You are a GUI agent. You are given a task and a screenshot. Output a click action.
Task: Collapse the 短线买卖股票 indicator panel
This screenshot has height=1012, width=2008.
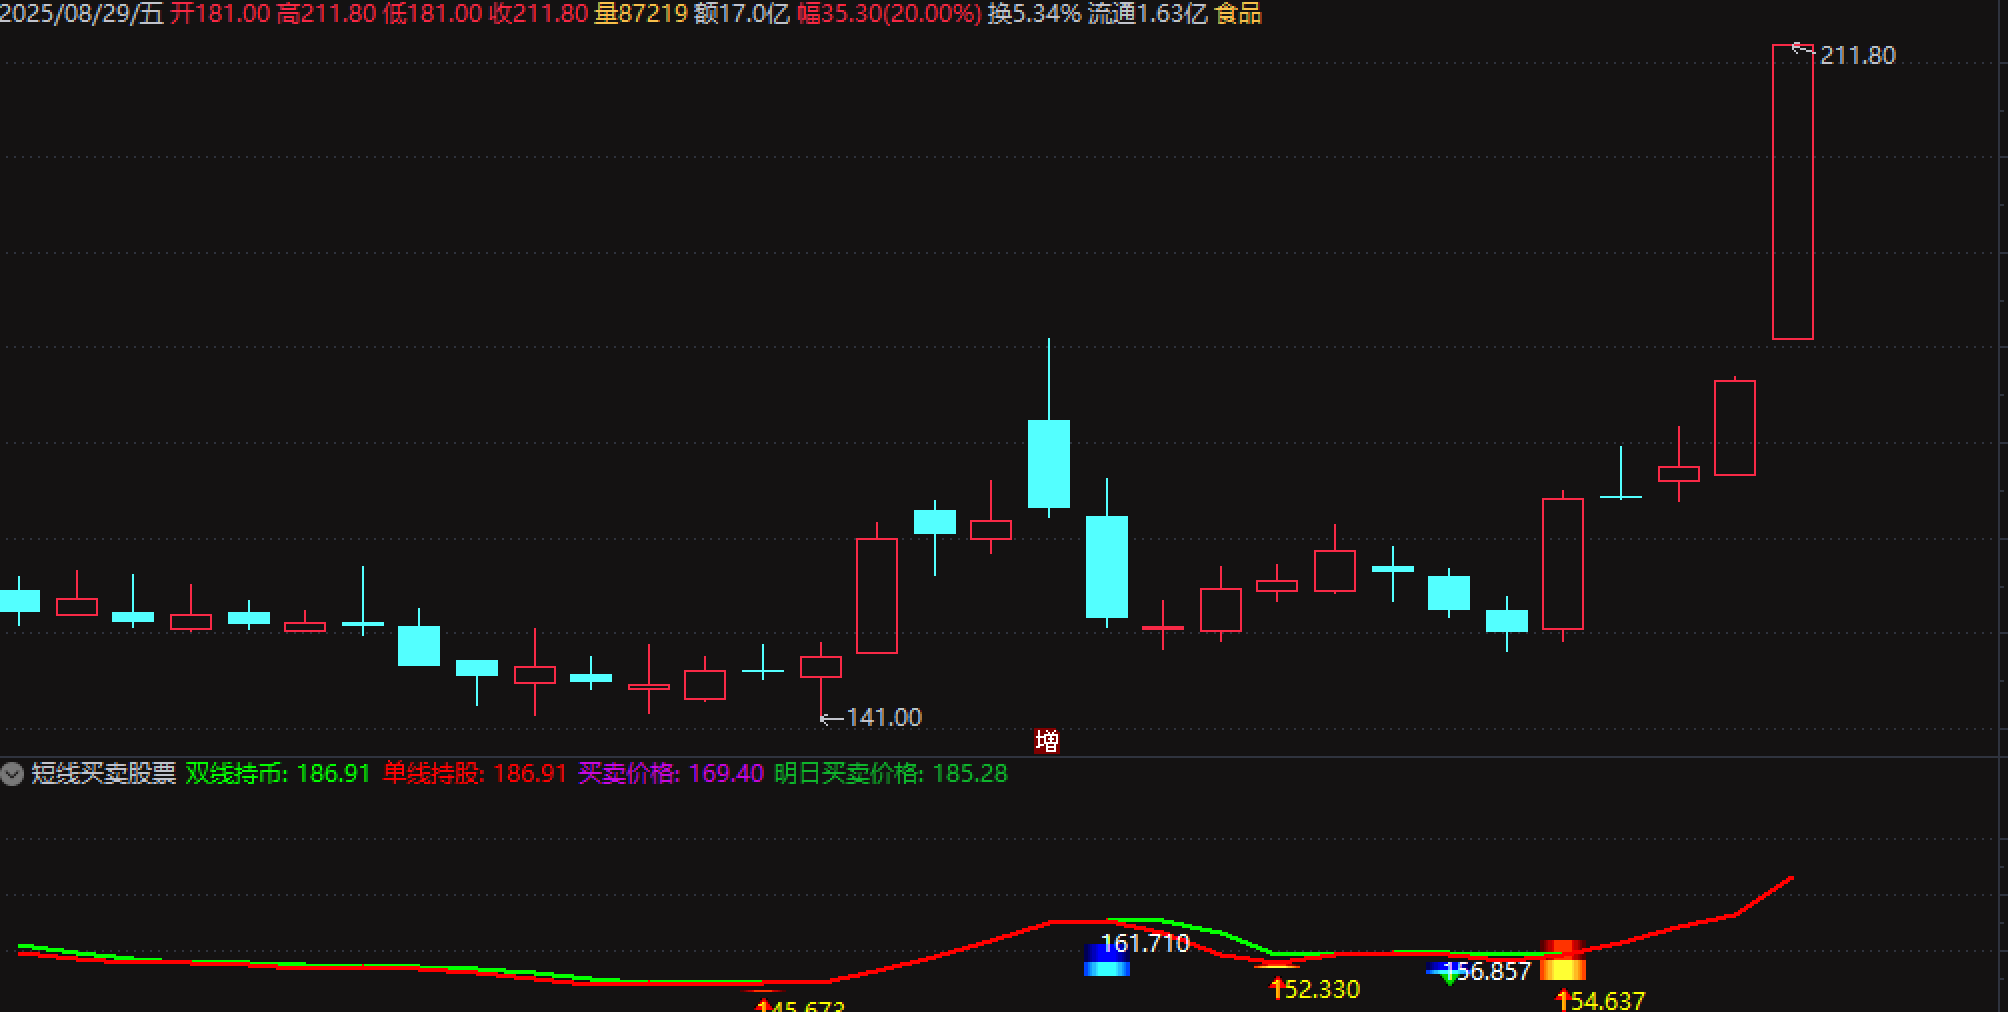(x=12, y=774)
